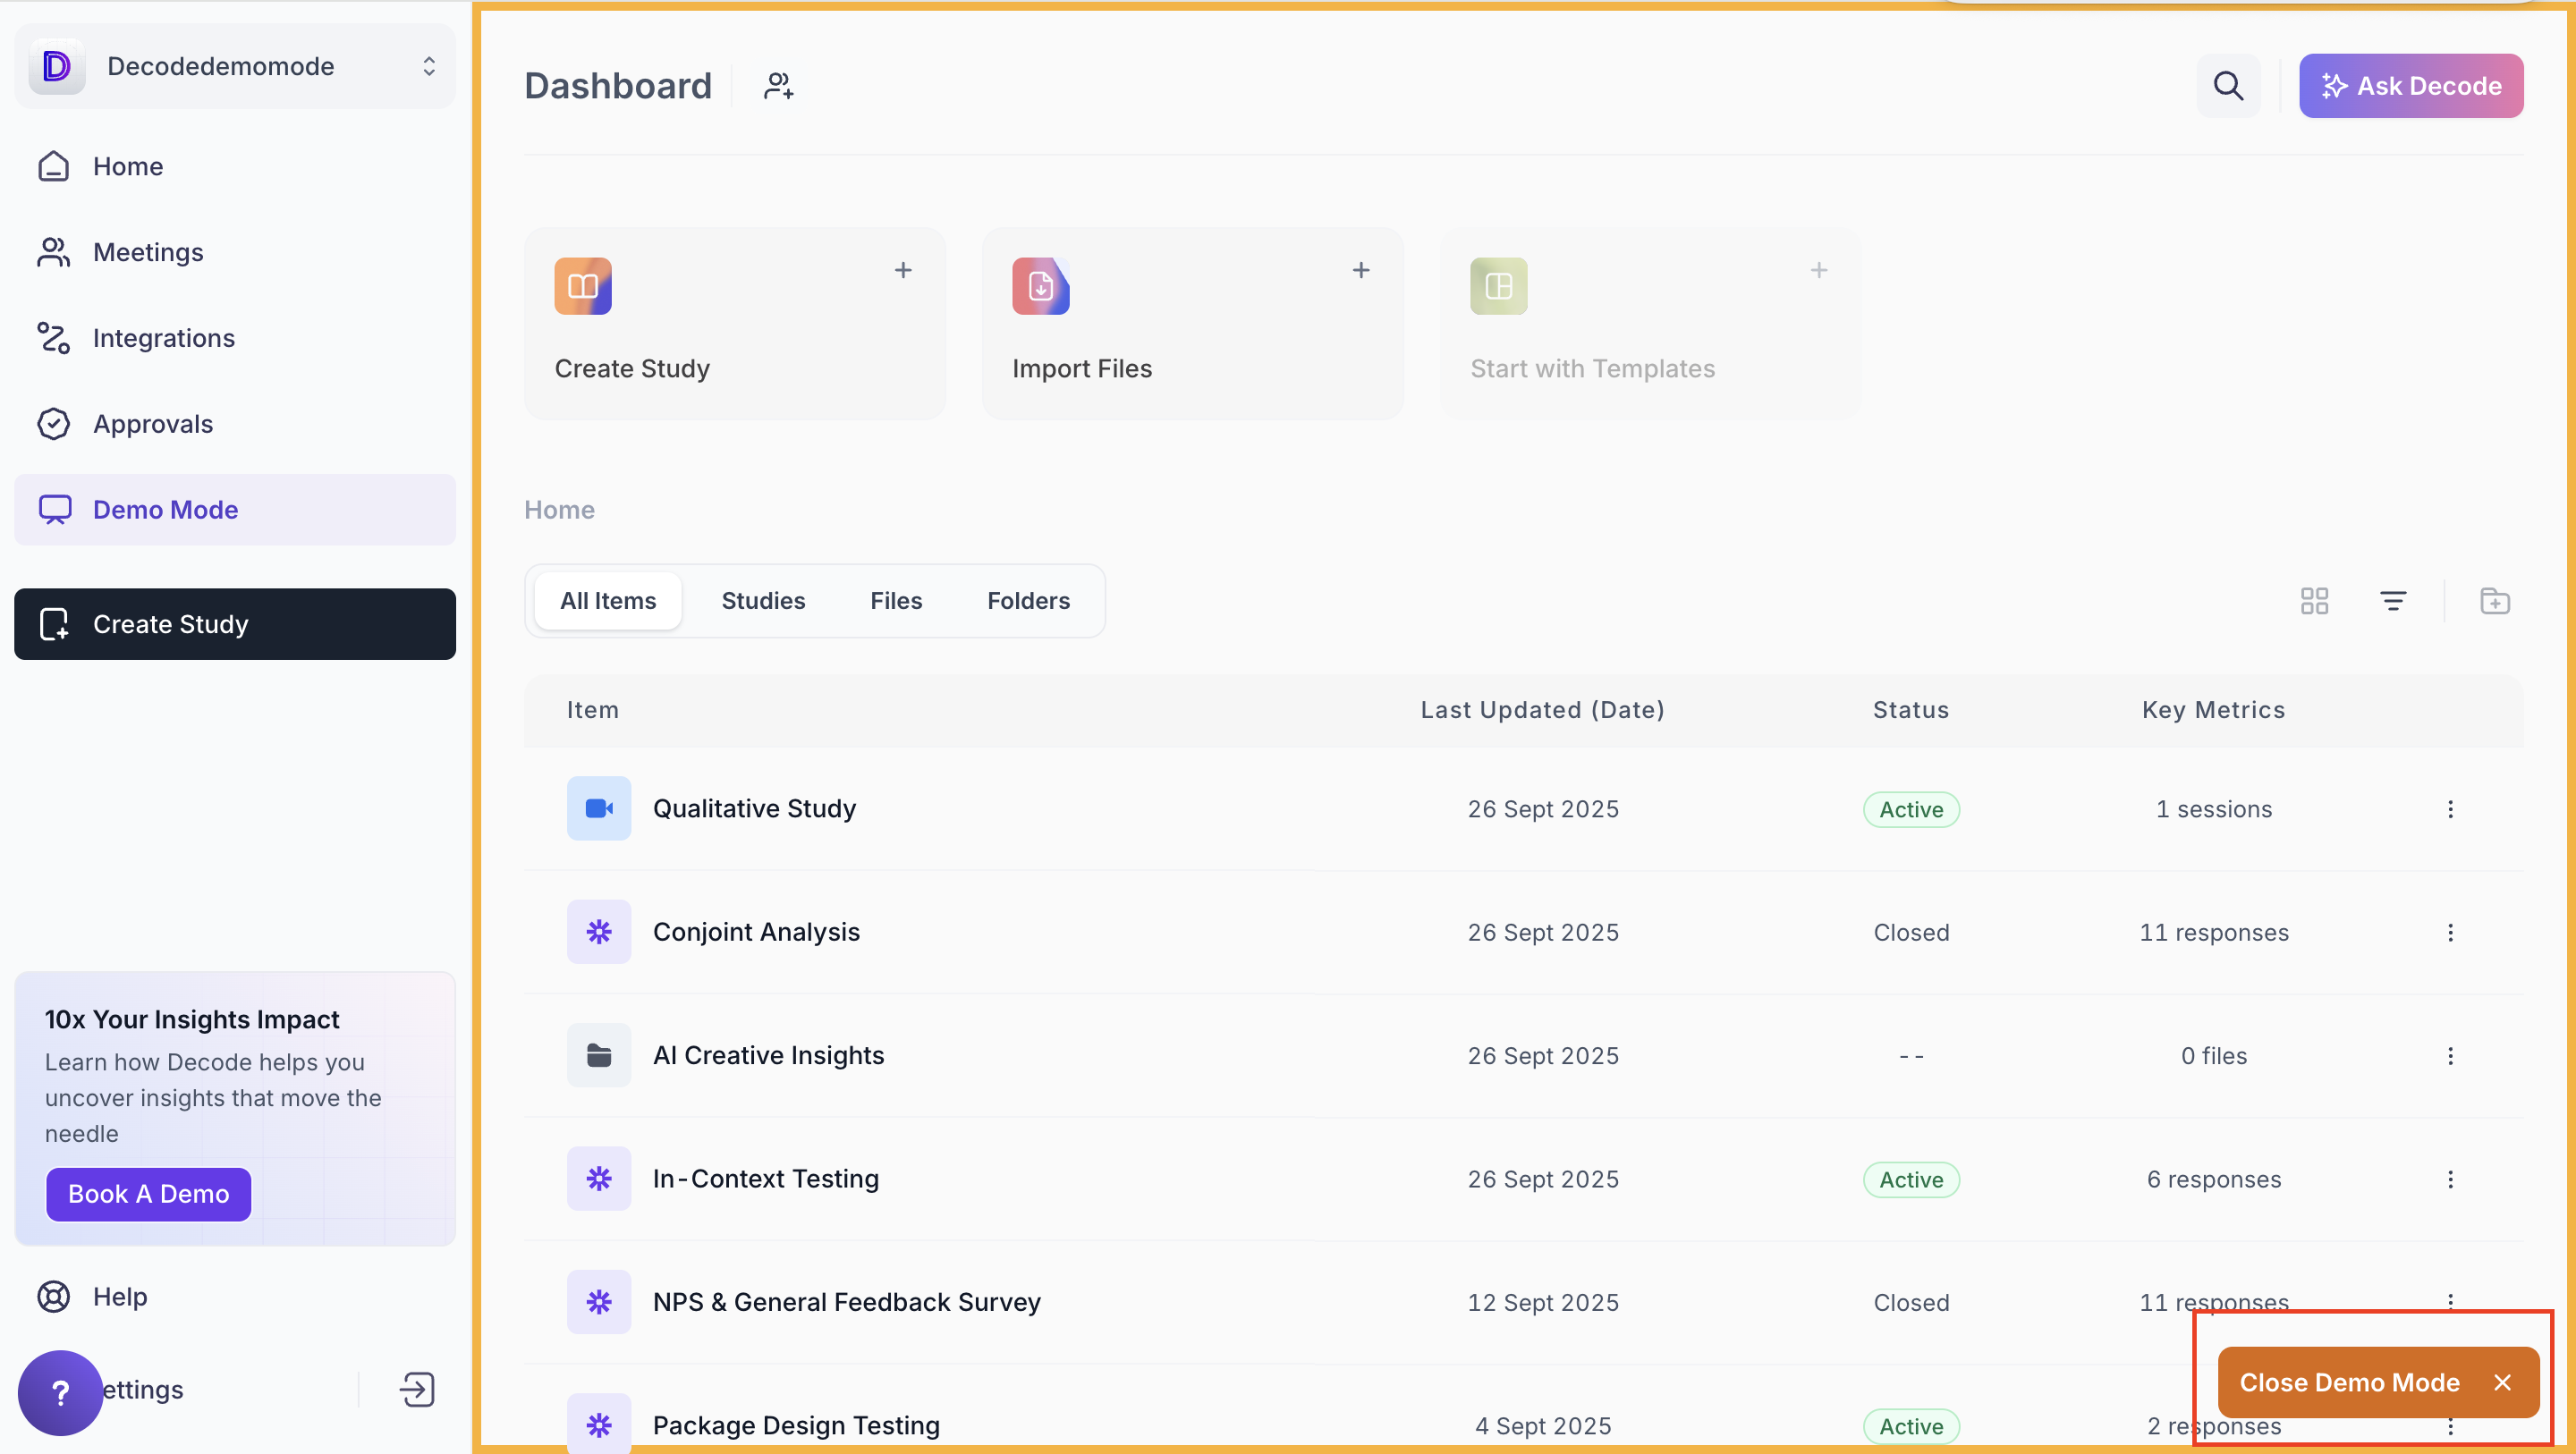The height and width of the screenshot is (1454, 2576).
Task: Click the Book A Demo button
Action: click(x=148, y=1194)
